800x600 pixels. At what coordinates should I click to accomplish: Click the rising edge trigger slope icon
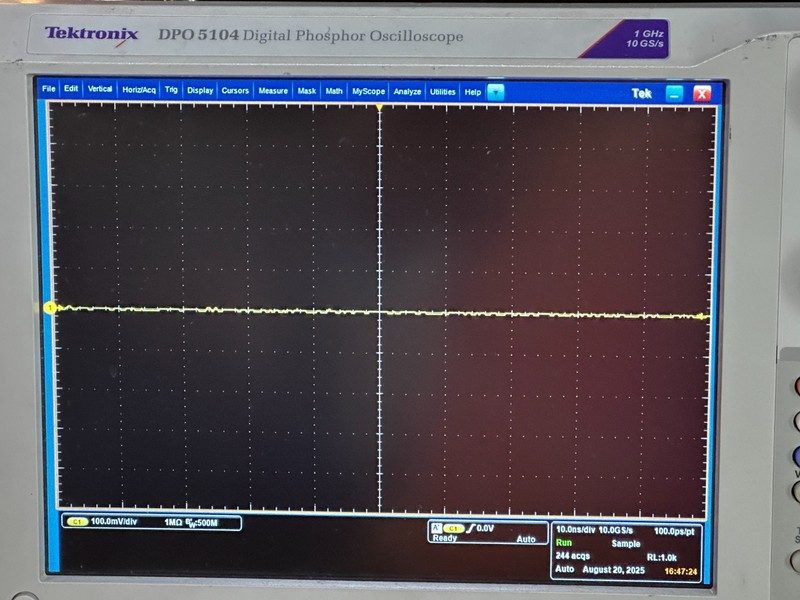pos(470,529)
